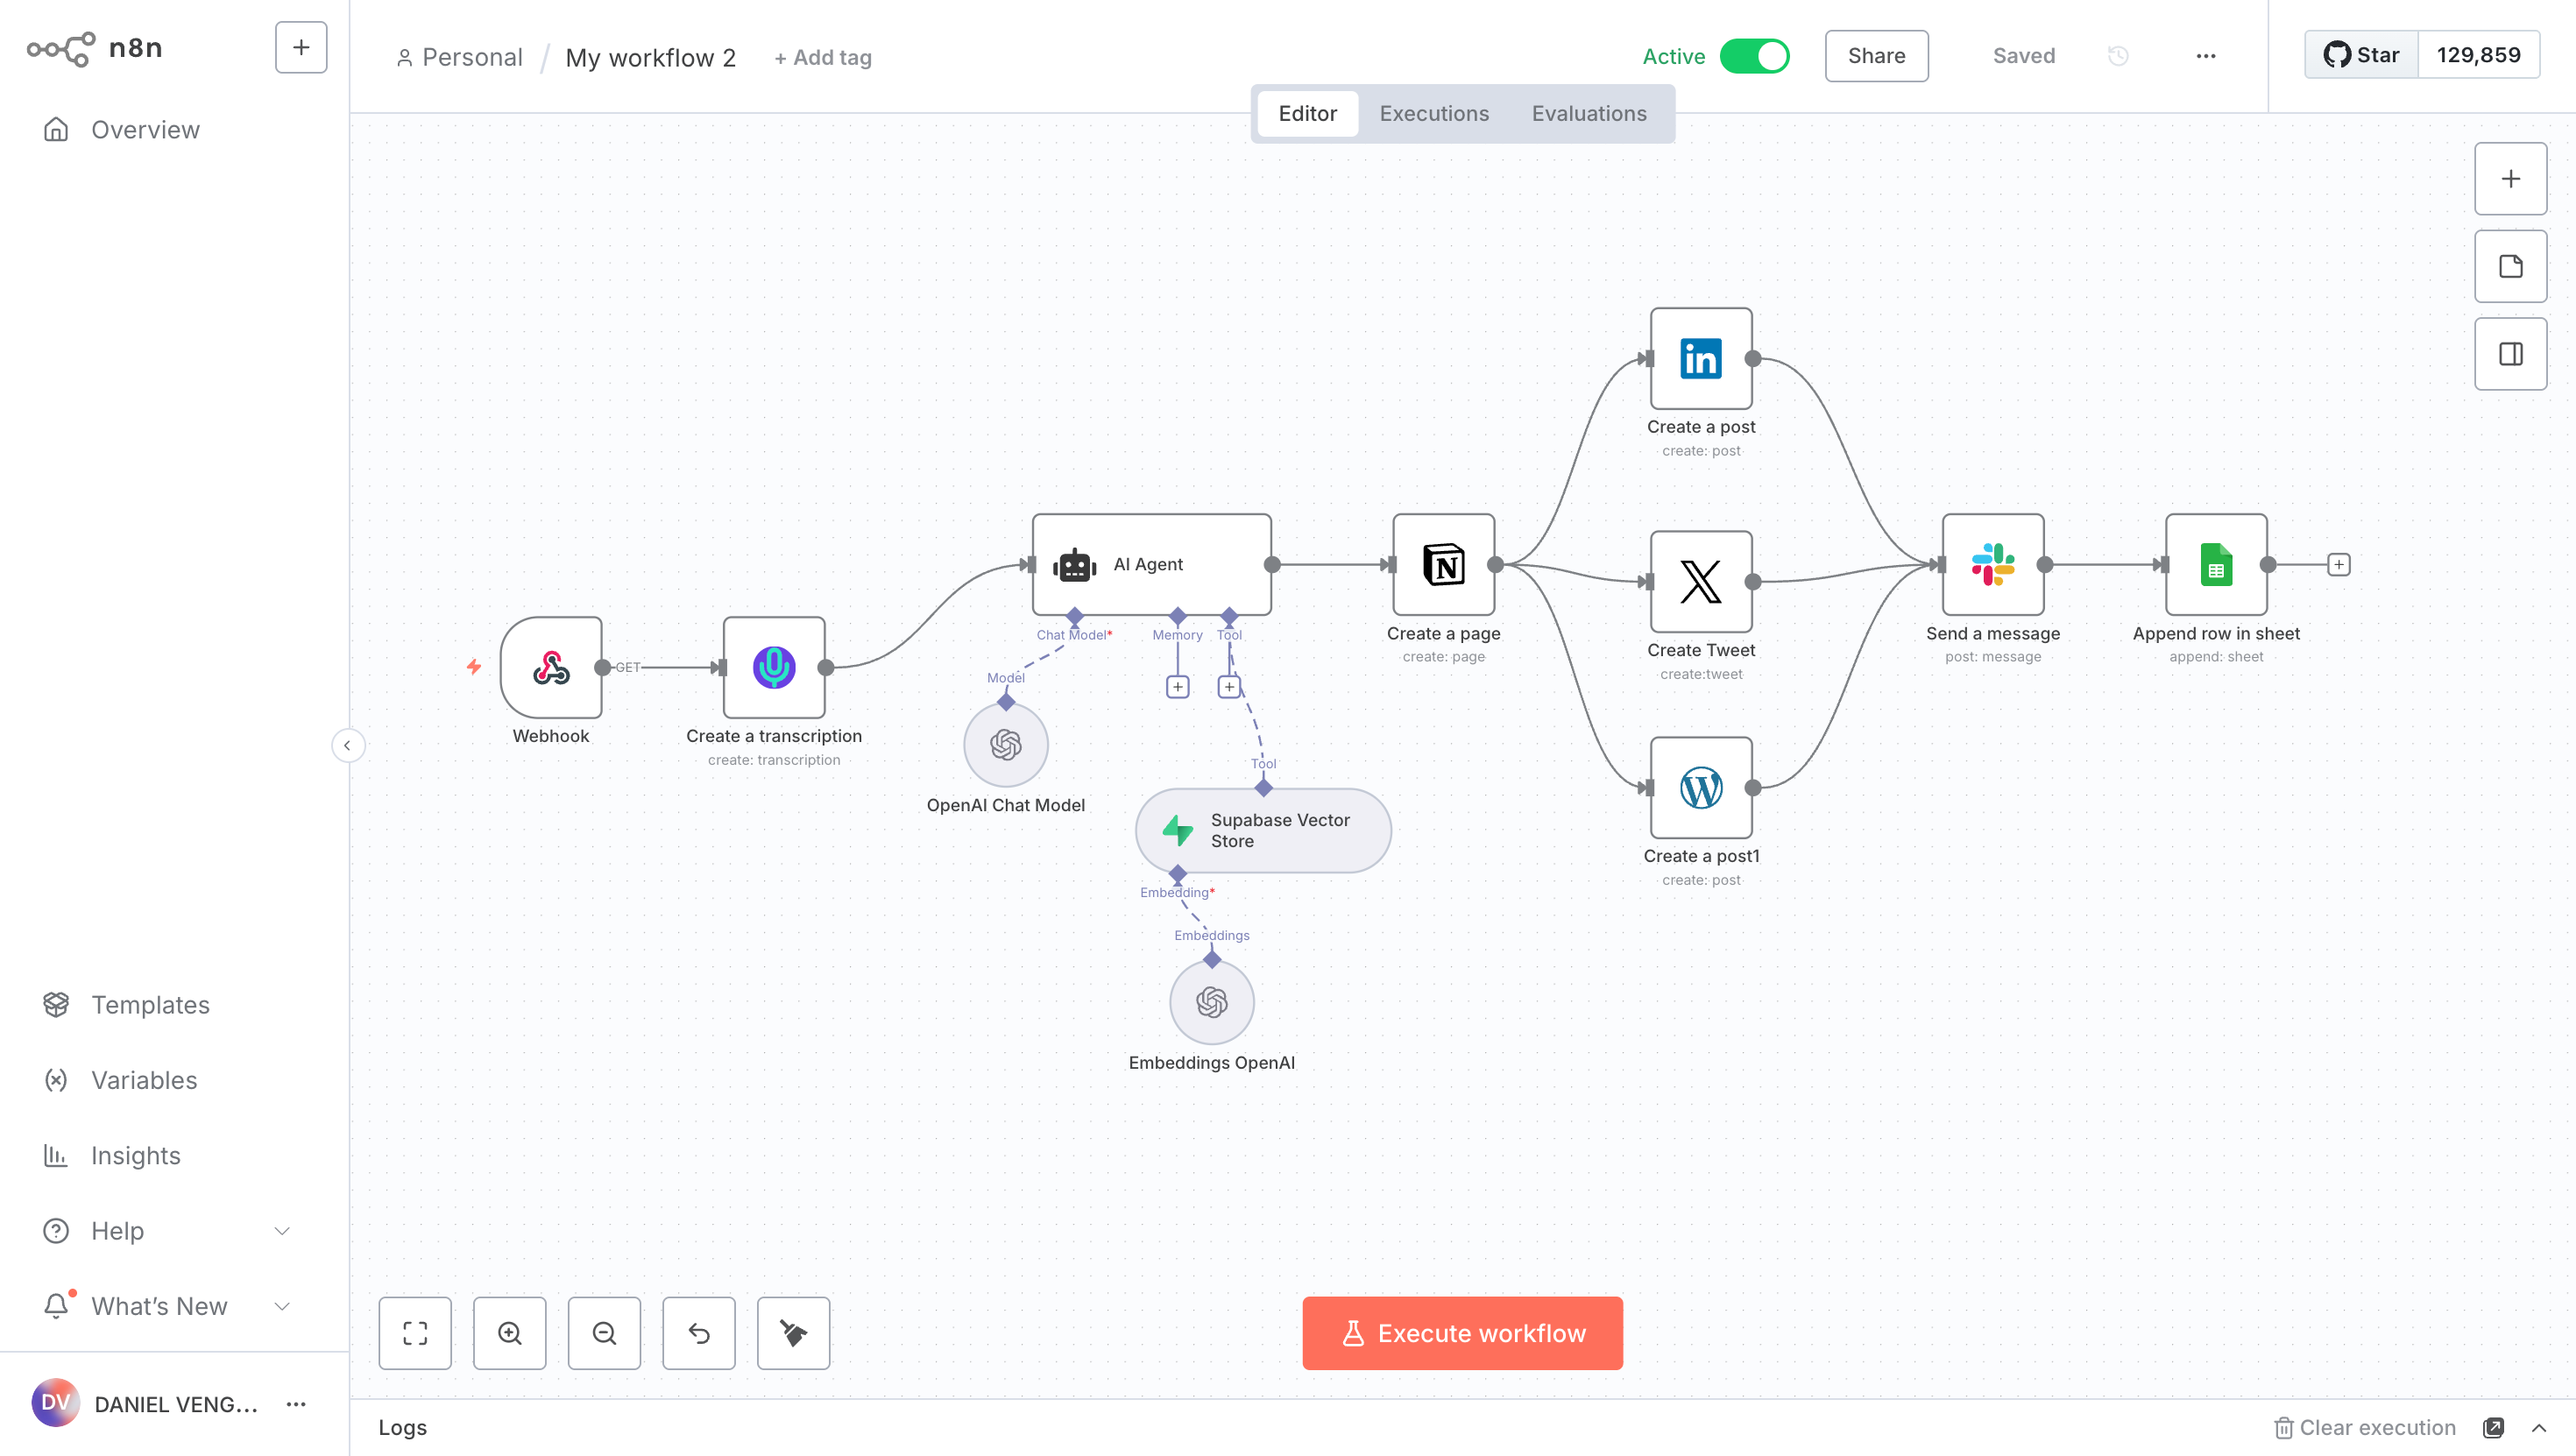
Task: Collapse the left sidebar
Action: [347, 745]
